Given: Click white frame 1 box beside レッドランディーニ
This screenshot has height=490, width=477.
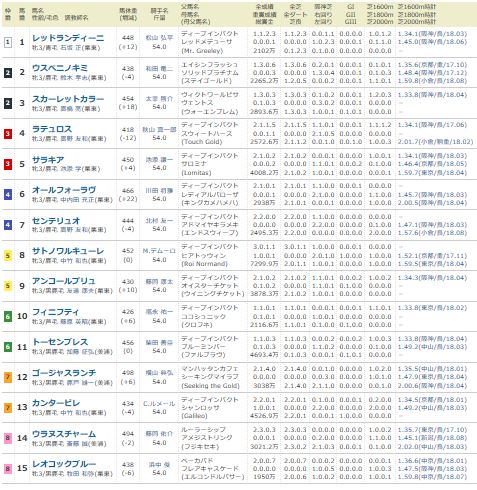Looking at the screenshot, I should (x=8, y=42).
